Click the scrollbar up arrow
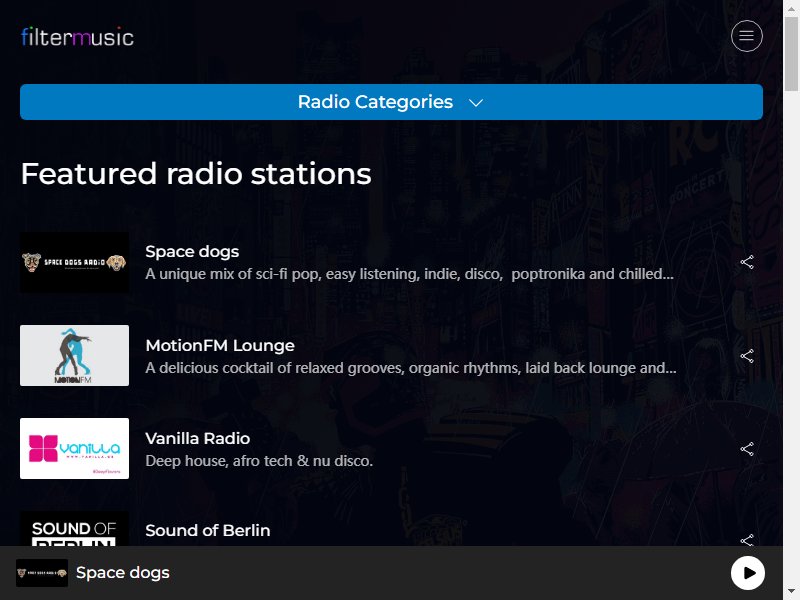The image size is (800, 600). click(791, 8)
